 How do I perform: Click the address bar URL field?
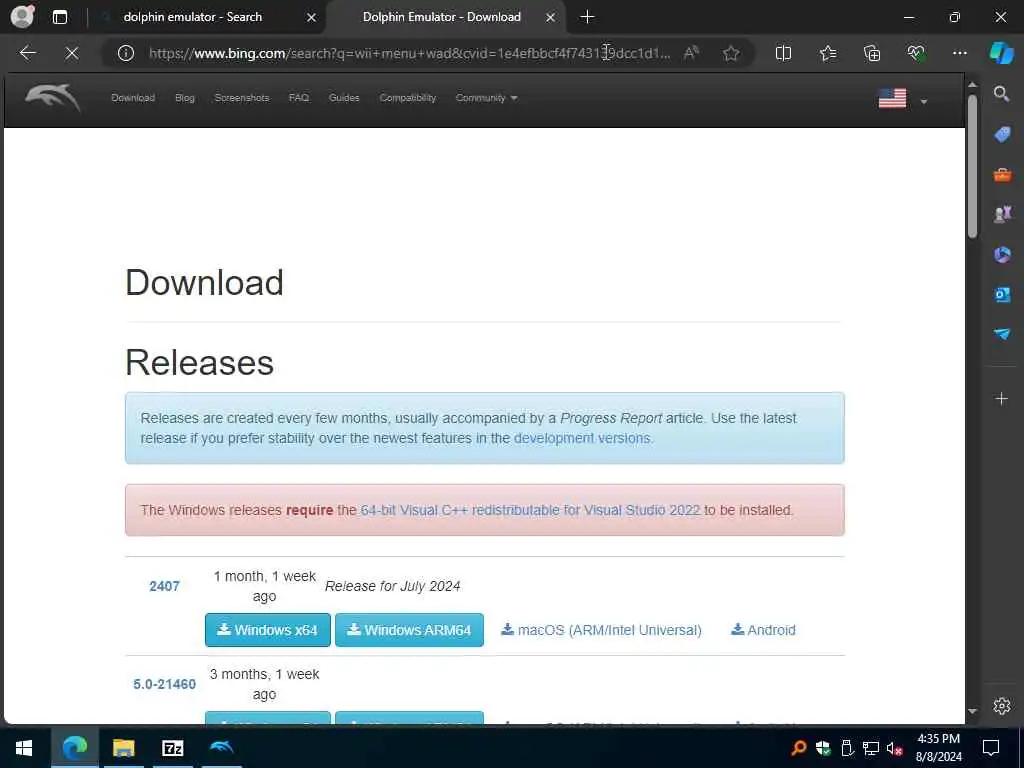click(409, 53)
